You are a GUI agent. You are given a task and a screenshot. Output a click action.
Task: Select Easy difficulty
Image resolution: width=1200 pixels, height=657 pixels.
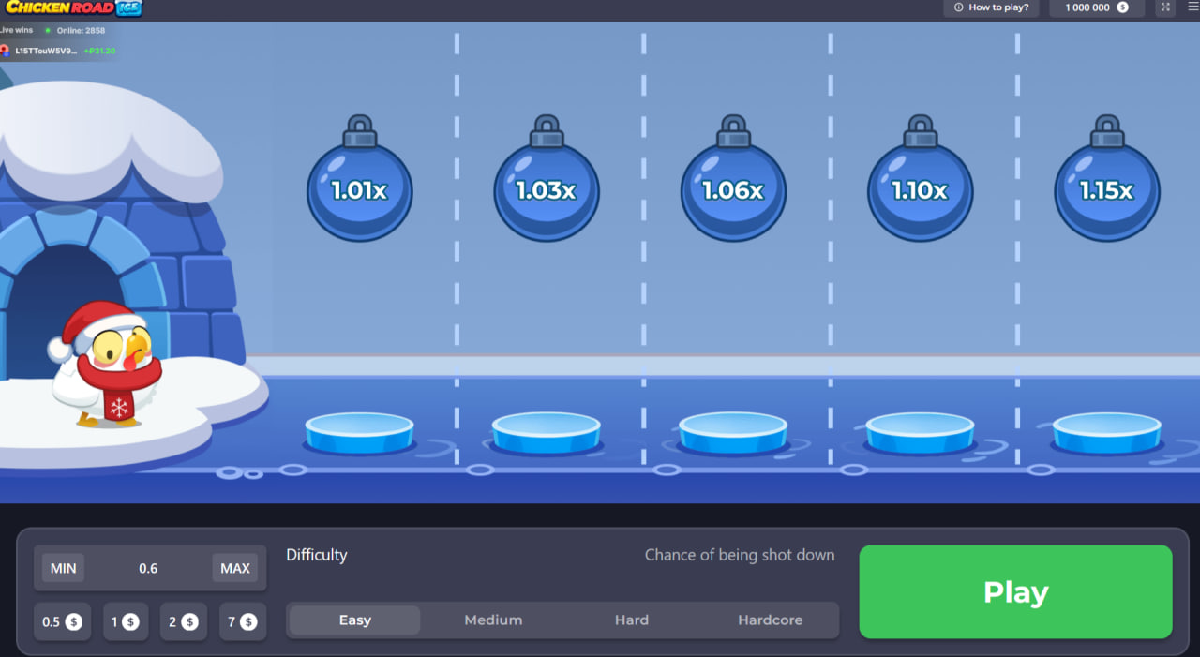(x=355, y=620)
